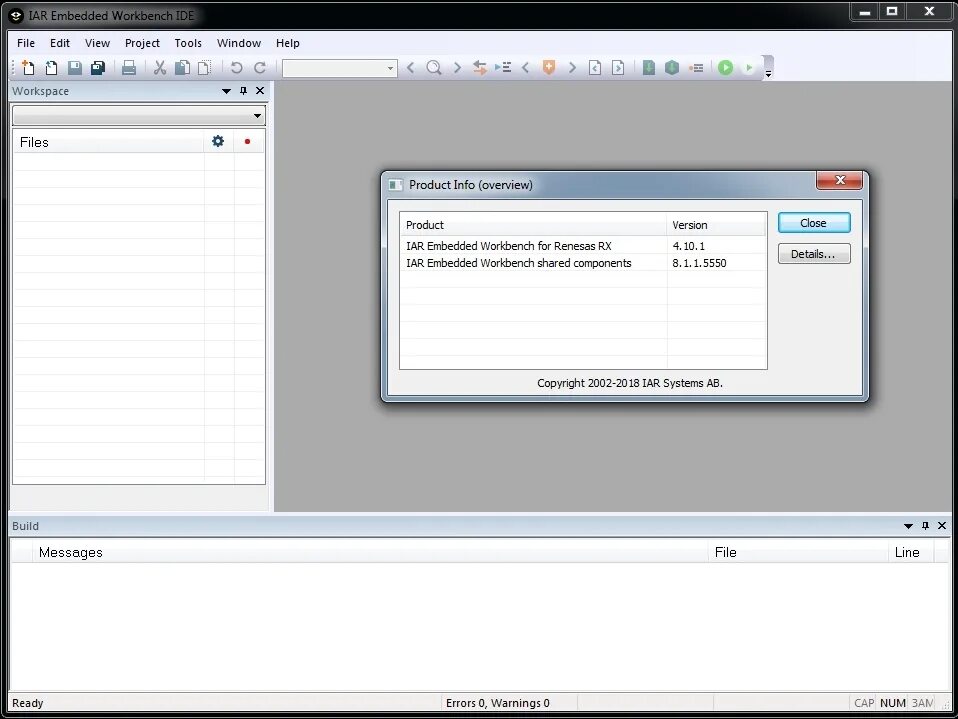Image resolution: width=958 pixels, height=719 pixels.
Task: Click the Debug without Downloading small play icon
Action: point(748,68)
